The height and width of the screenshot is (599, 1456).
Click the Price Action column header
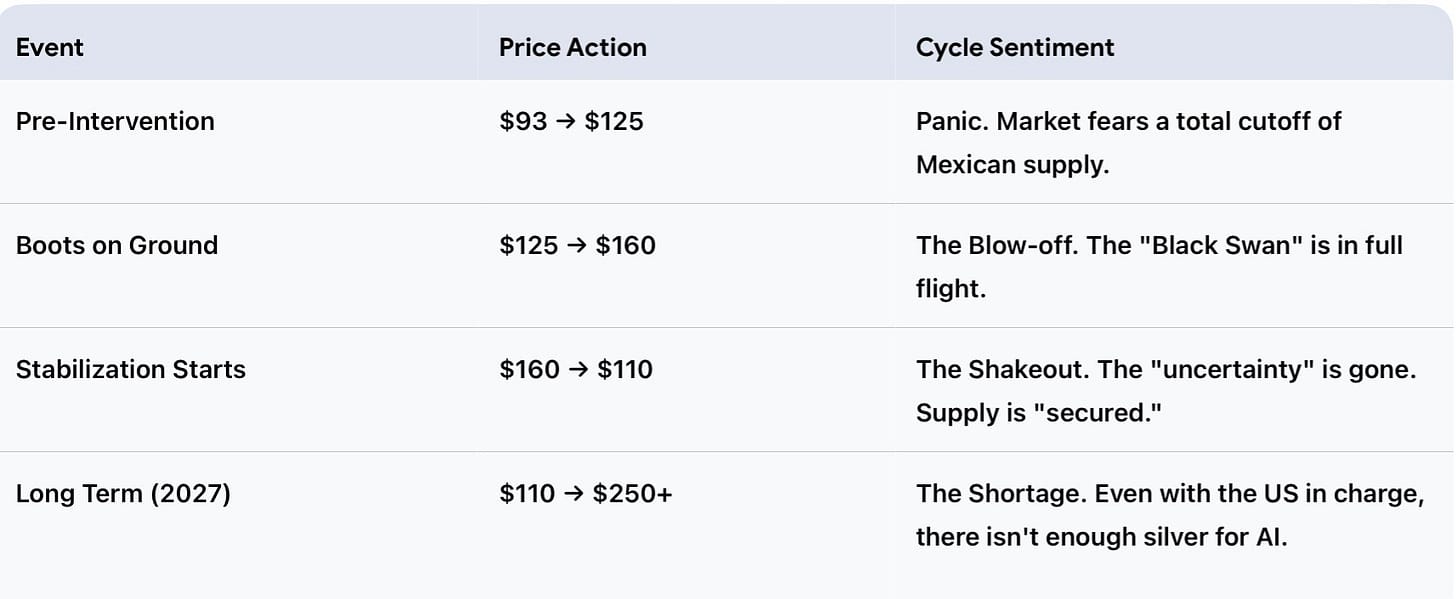coord(572,47)
